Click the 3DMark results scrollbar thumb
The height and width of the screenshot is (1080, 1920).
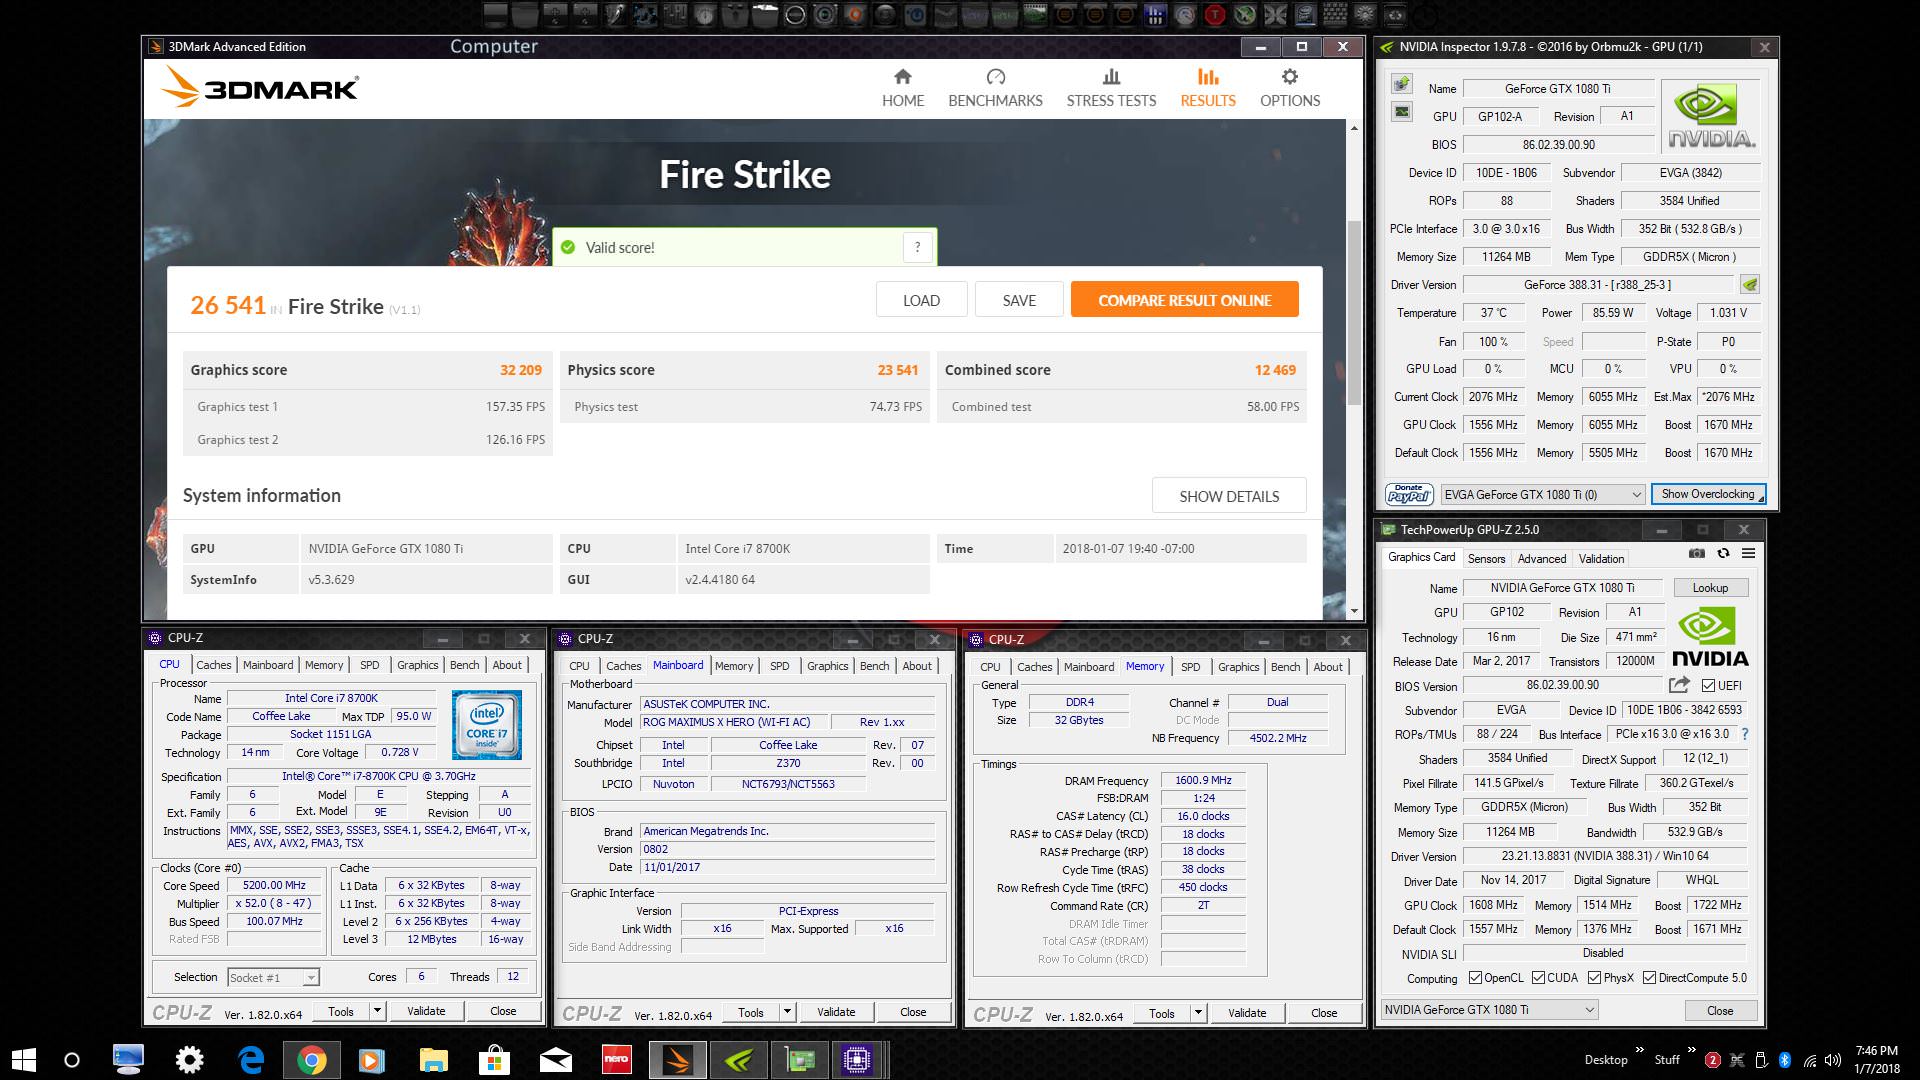coord(1354,312)
